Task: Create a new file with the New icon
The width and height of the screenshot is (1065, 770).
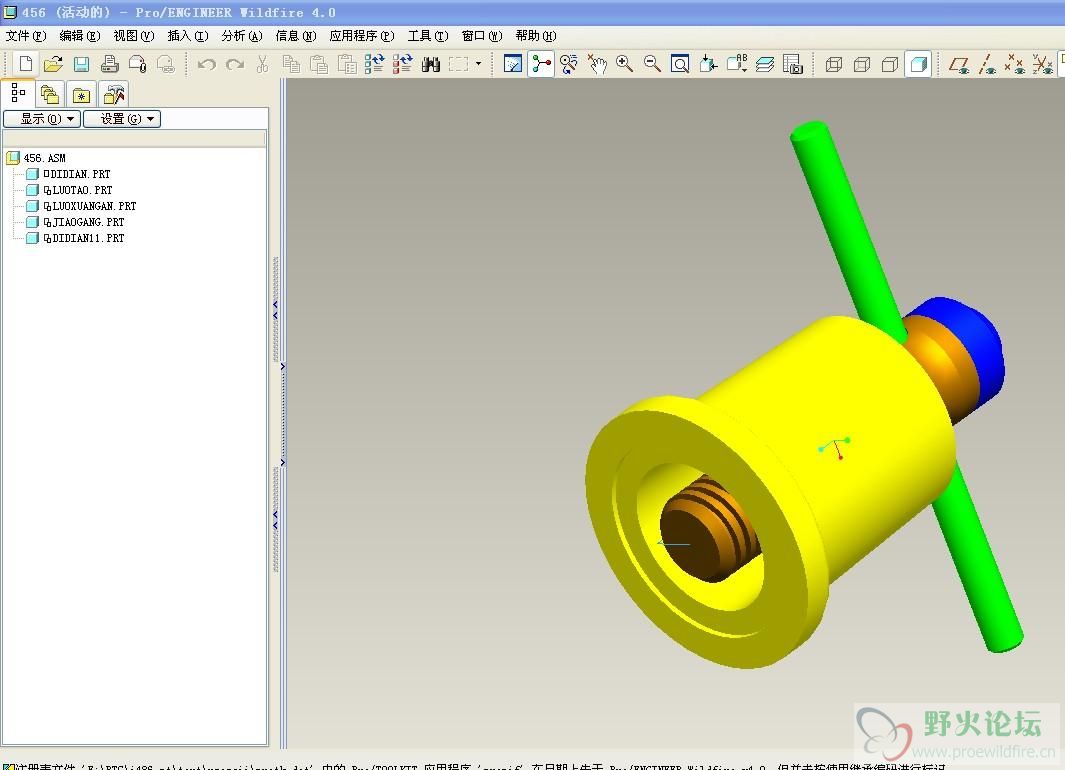Action: (26, 64)
